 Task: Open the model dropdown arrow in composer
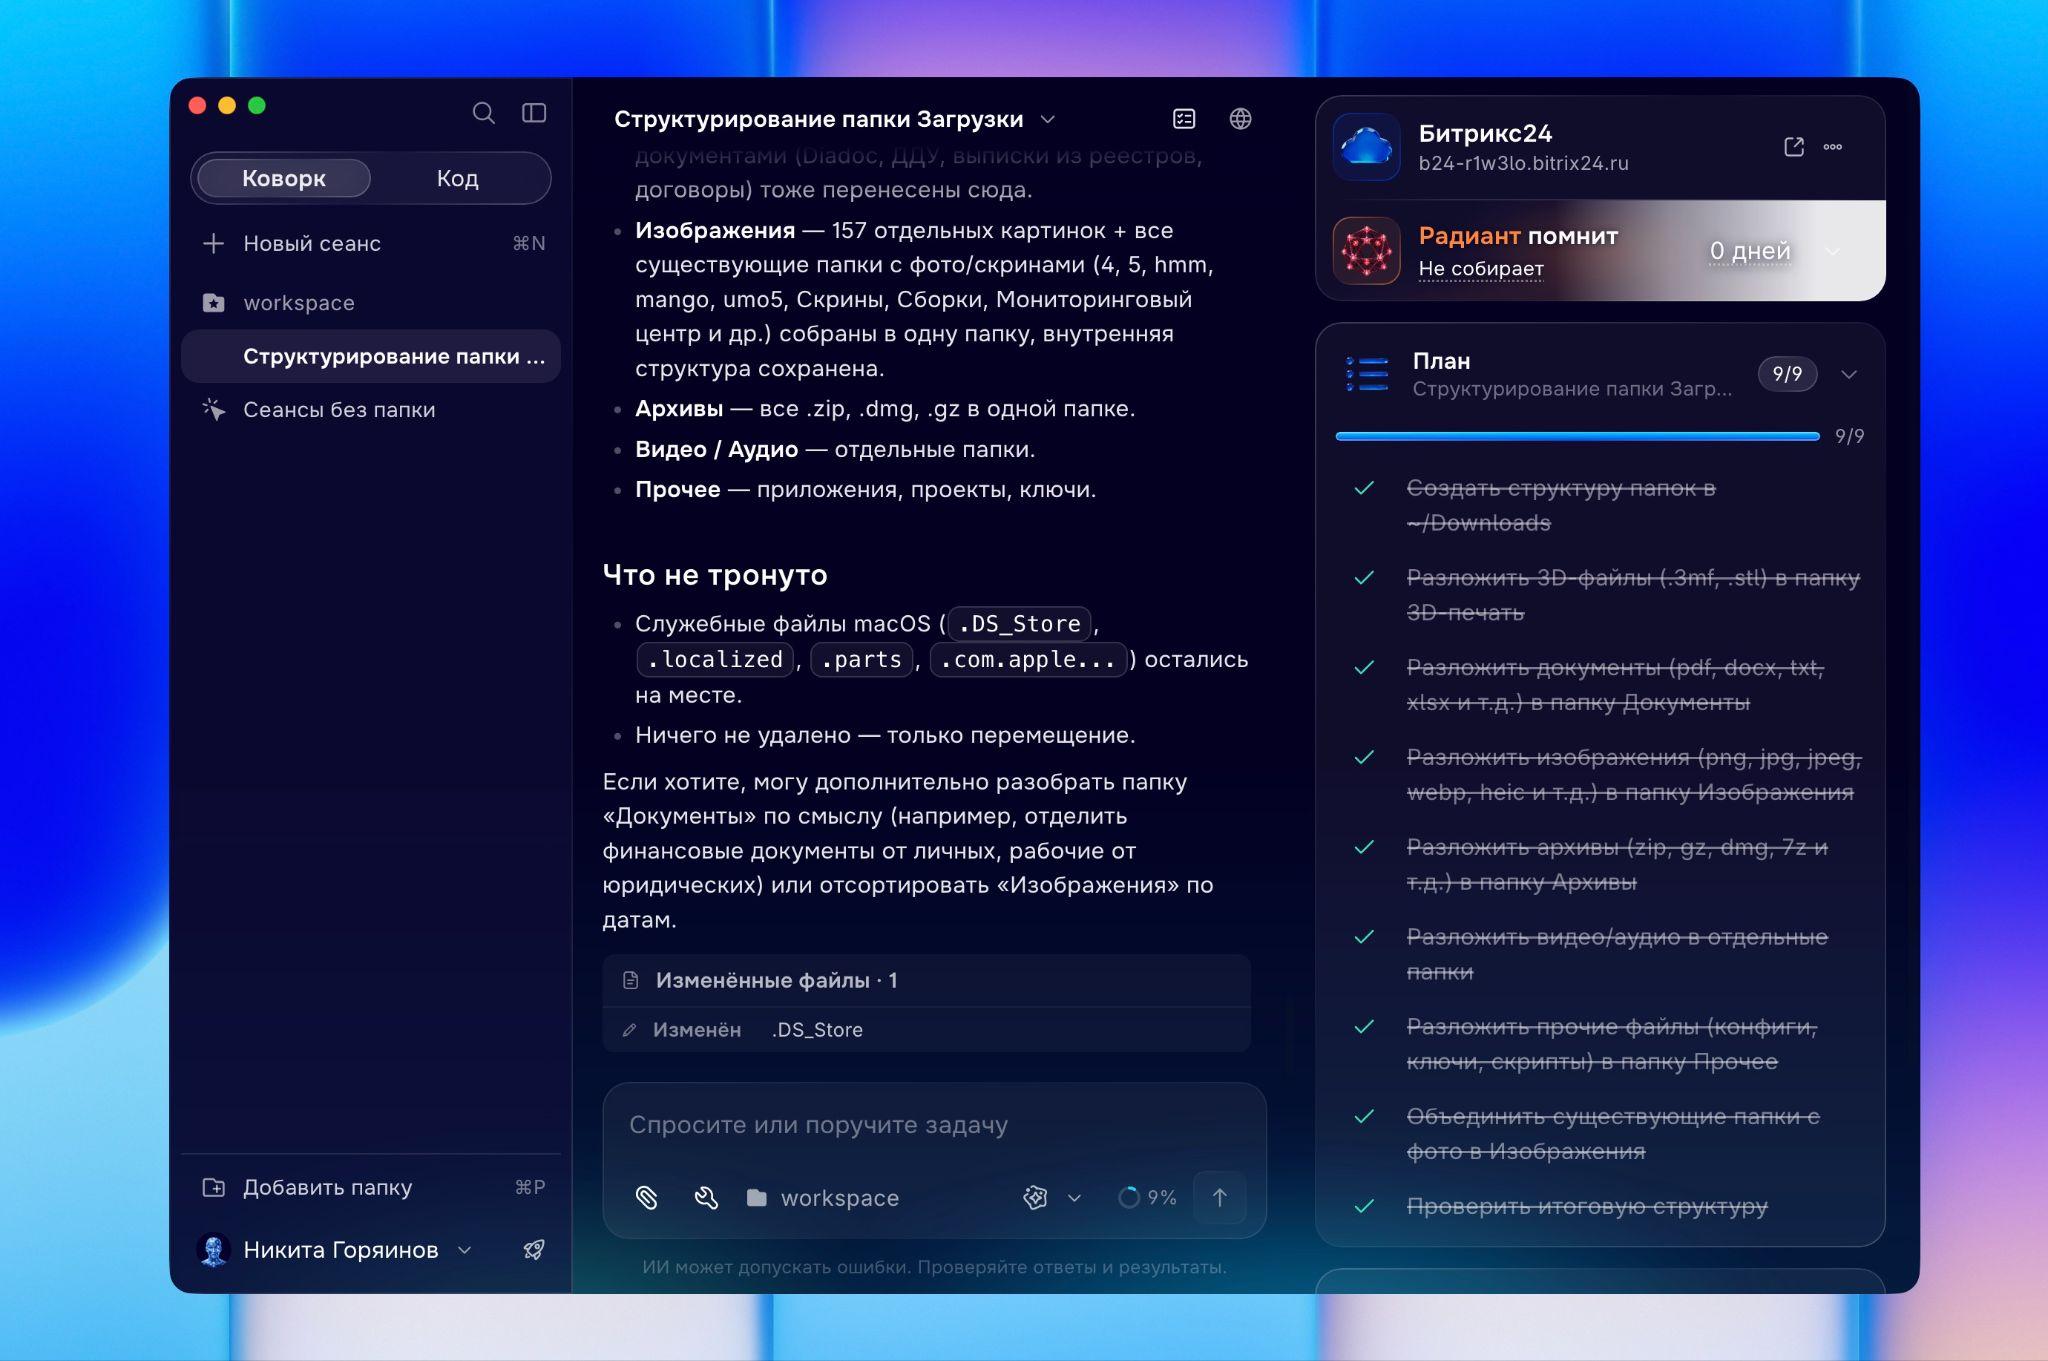coord(1074,1198)
